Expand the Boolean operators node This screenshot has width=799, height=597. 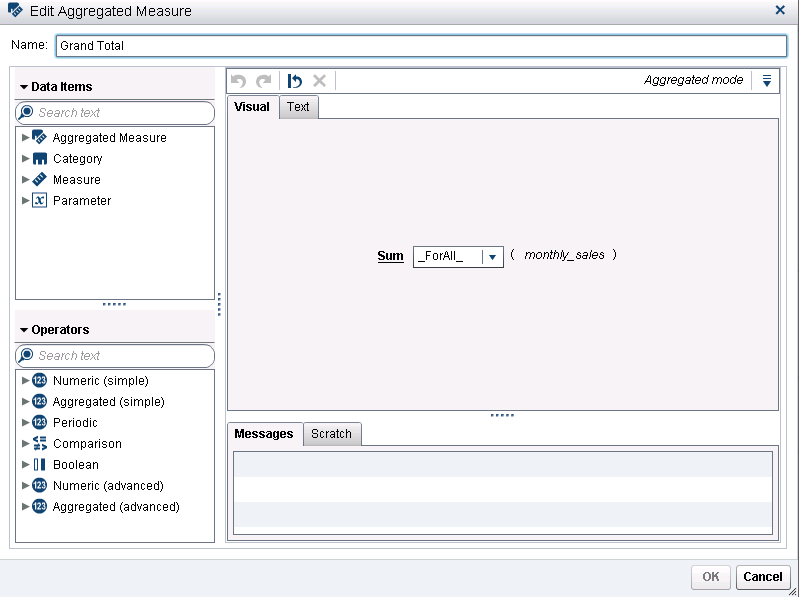(25, 464)
